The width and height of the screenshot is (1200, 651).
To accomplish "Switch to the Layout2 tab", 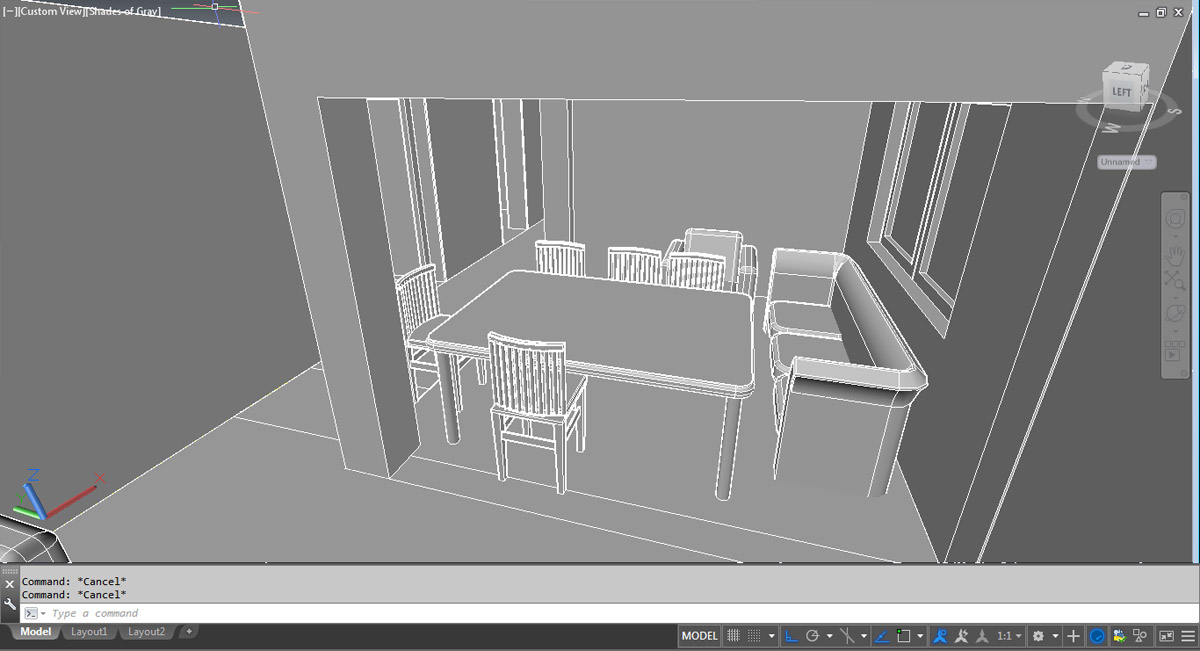I will pos(146,632).
